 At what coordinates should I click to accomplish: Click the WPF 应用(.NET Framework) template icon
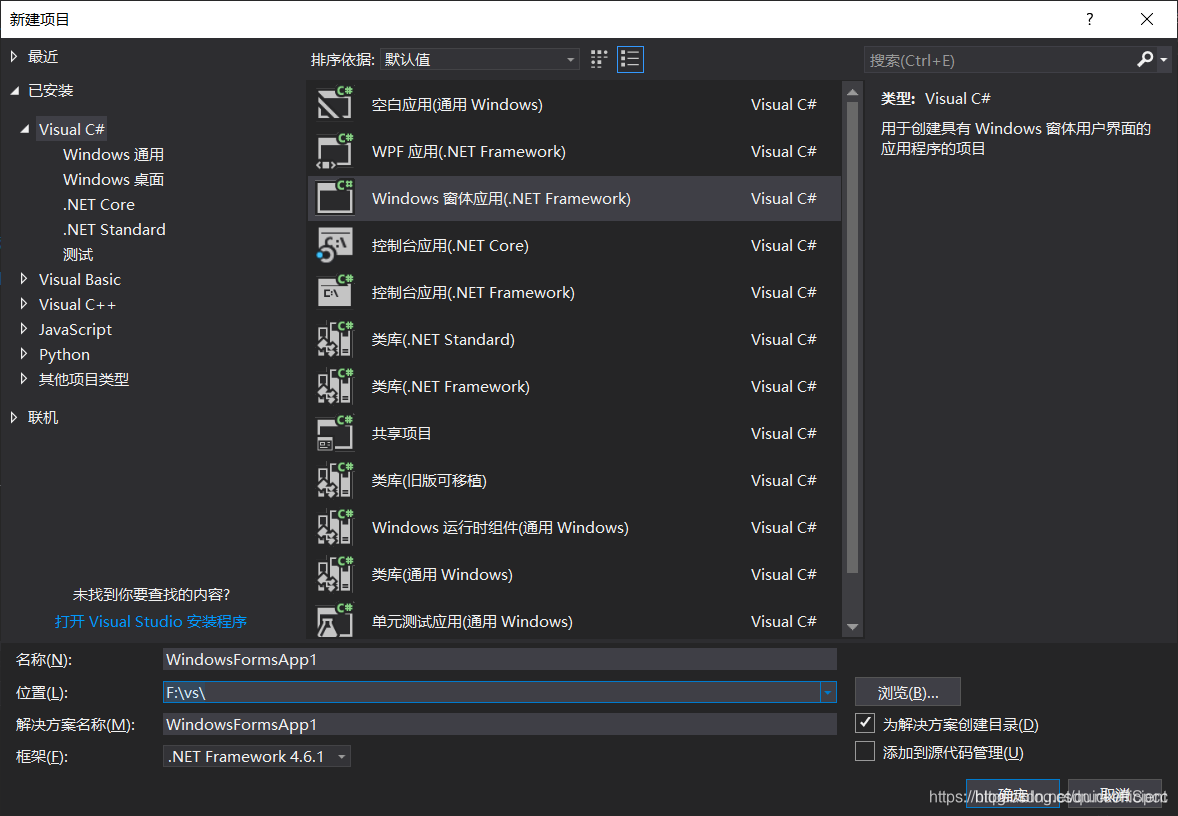coord(335,152)
